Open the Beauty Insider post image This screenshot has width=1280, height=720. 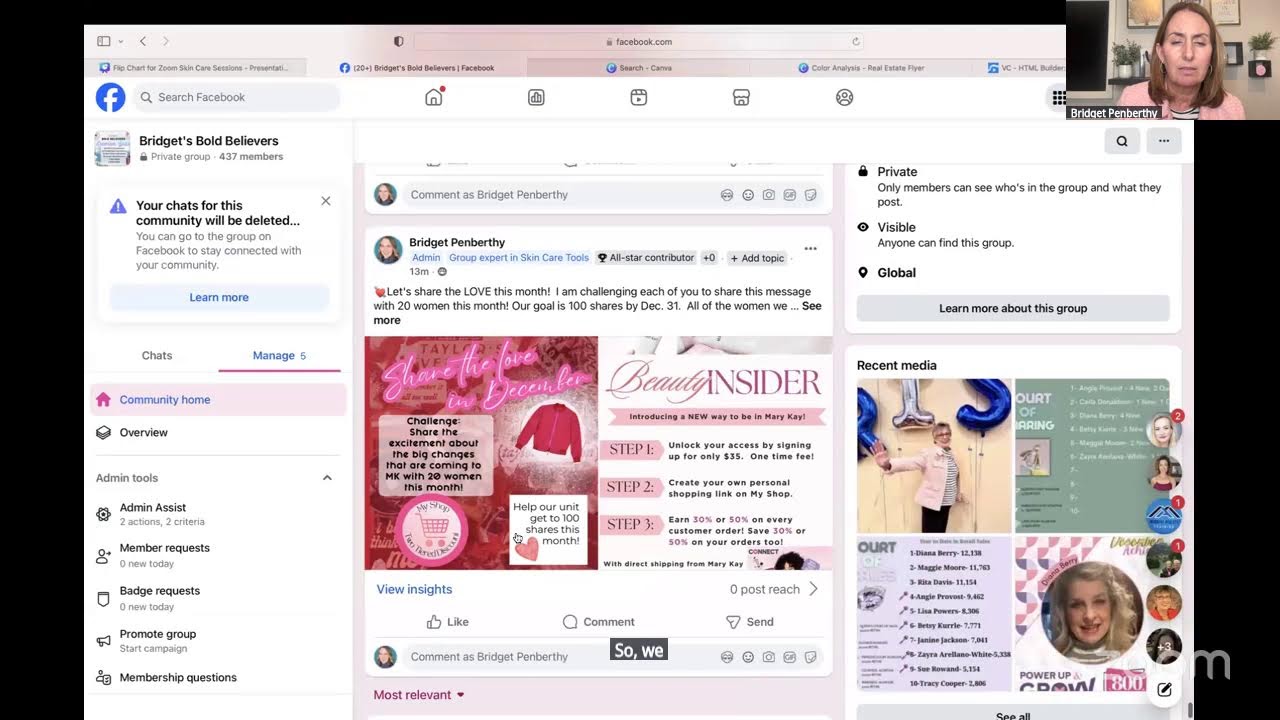pos(716,453)
